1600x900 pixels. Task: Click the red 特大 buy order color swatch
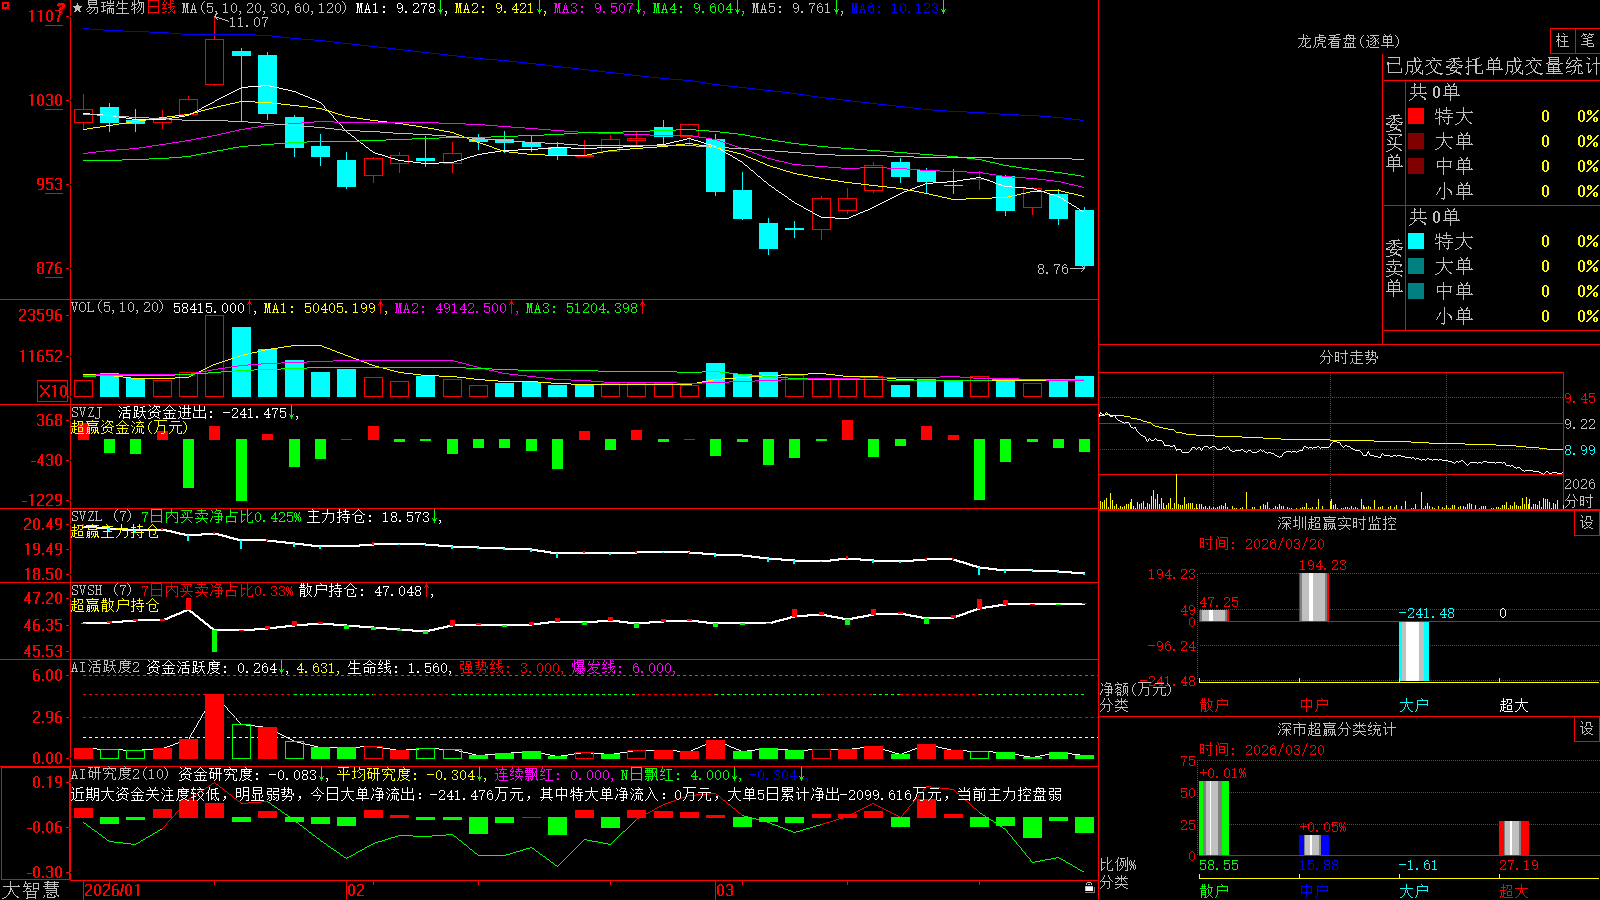1416,116
